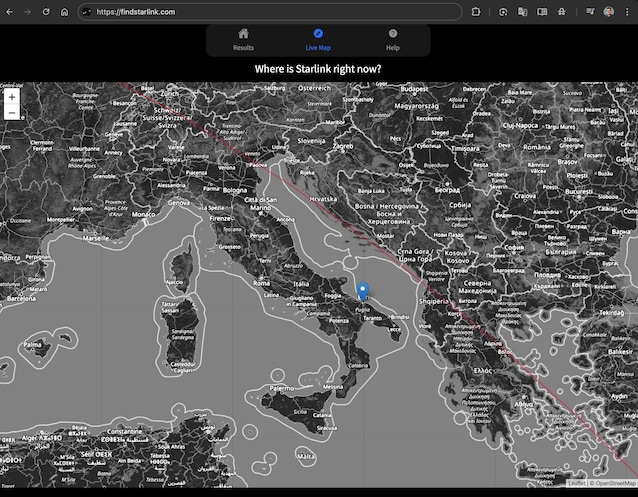Click the Taranto map label

tap(372, 318)
